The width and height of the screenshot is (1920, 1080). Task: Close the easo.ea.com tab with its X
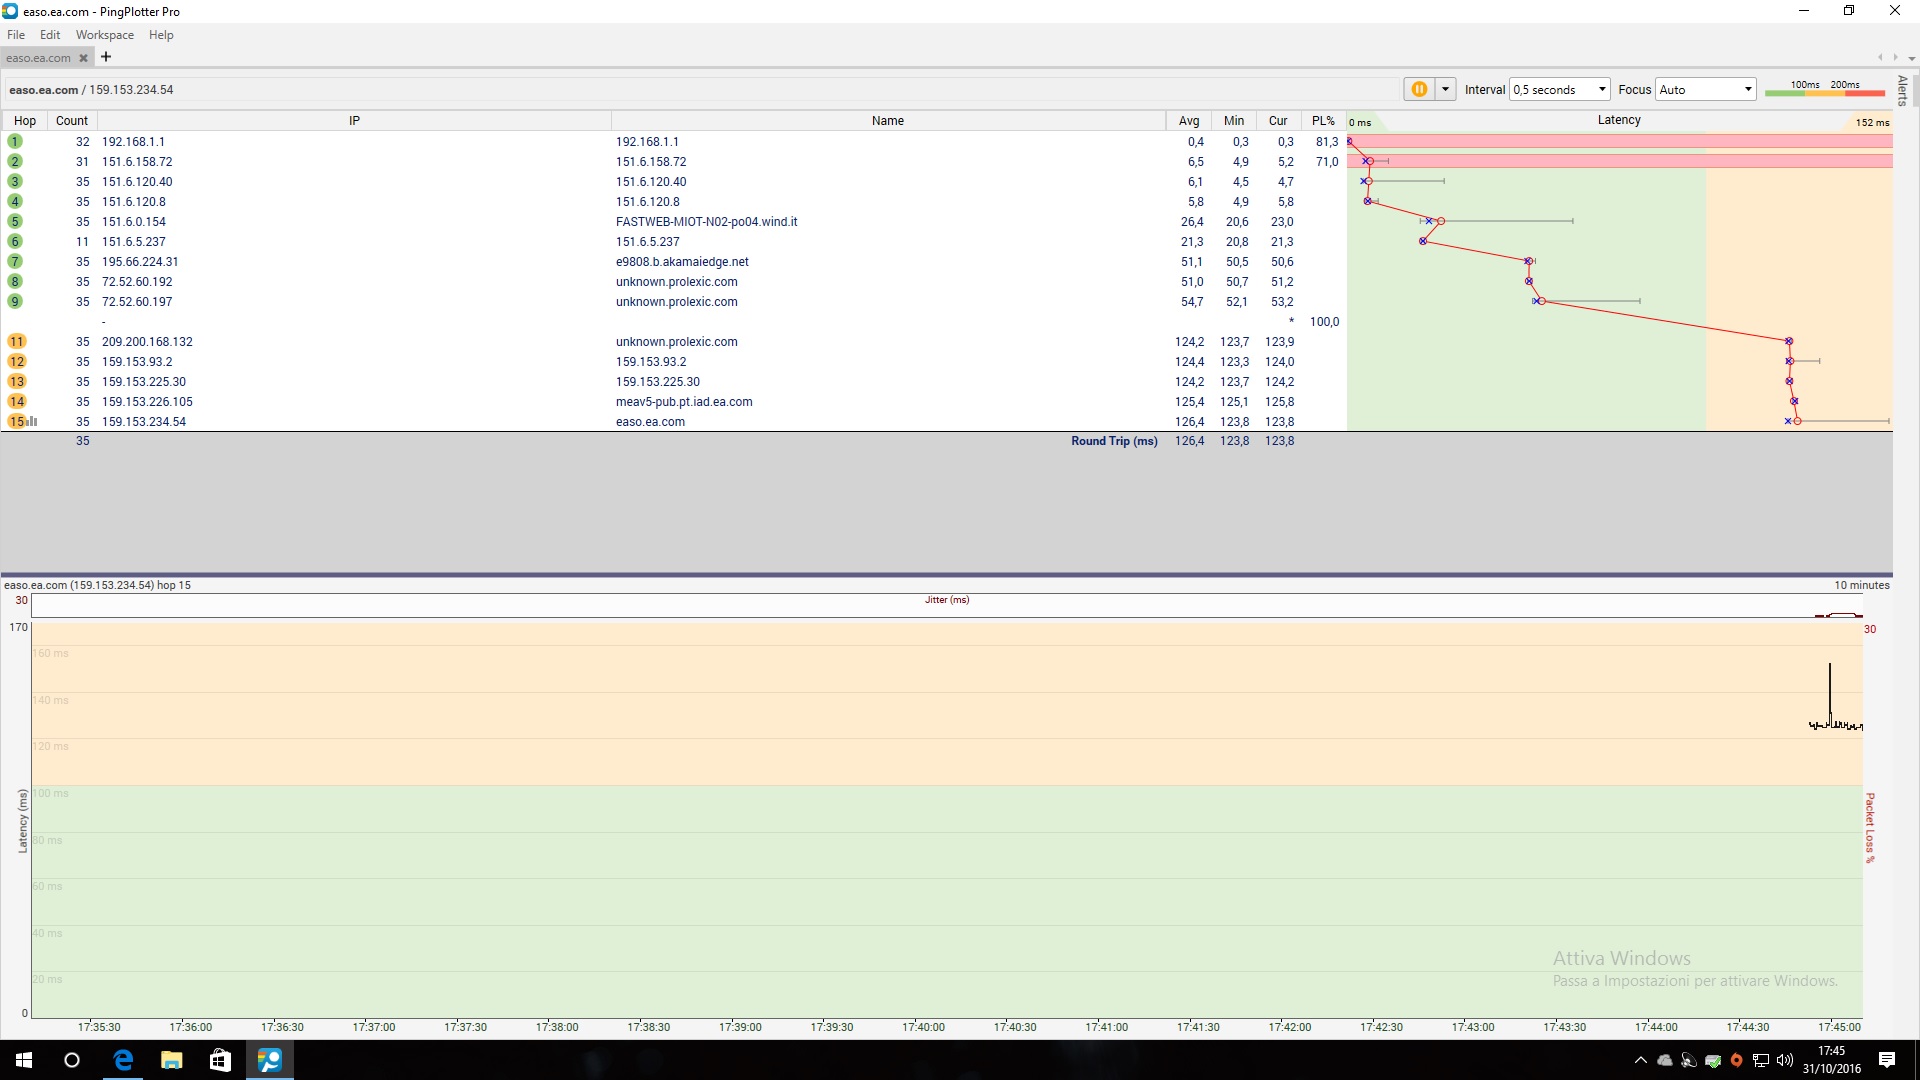pos(84,58)
